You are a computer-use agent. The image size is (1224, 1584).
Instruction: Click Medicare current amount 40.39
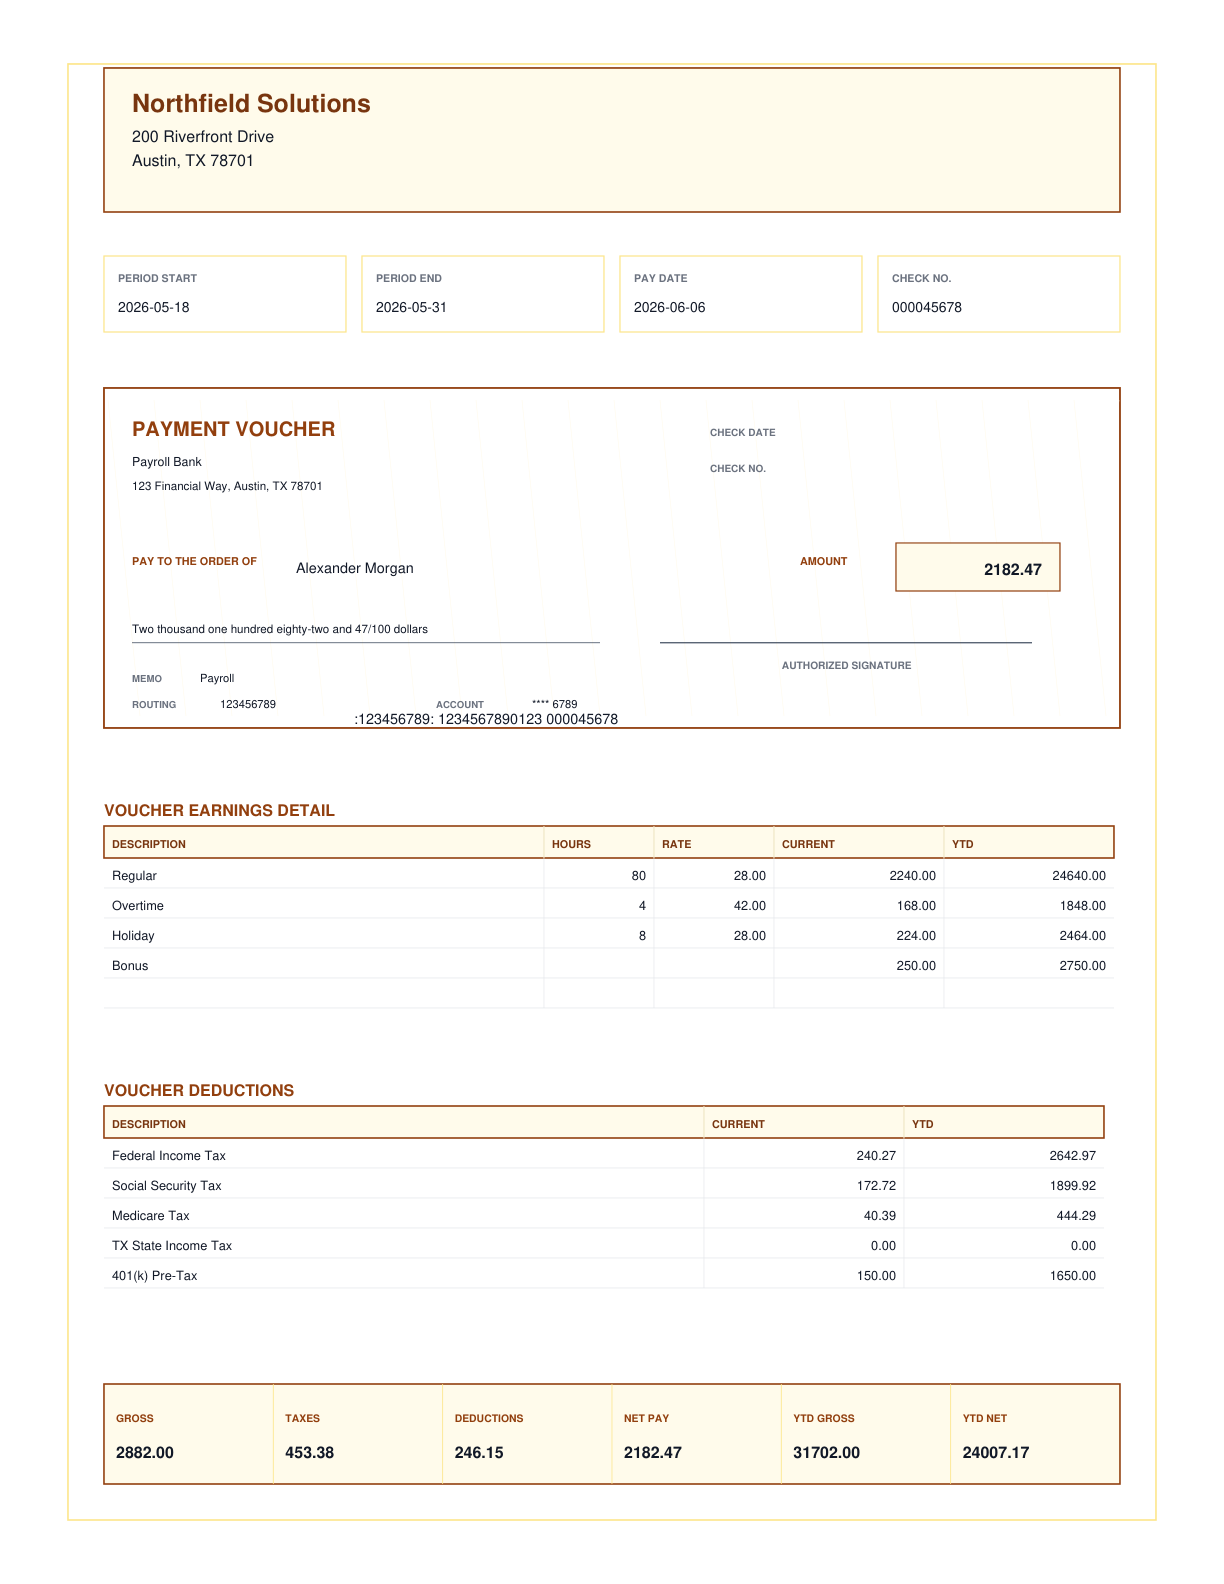879,1216
